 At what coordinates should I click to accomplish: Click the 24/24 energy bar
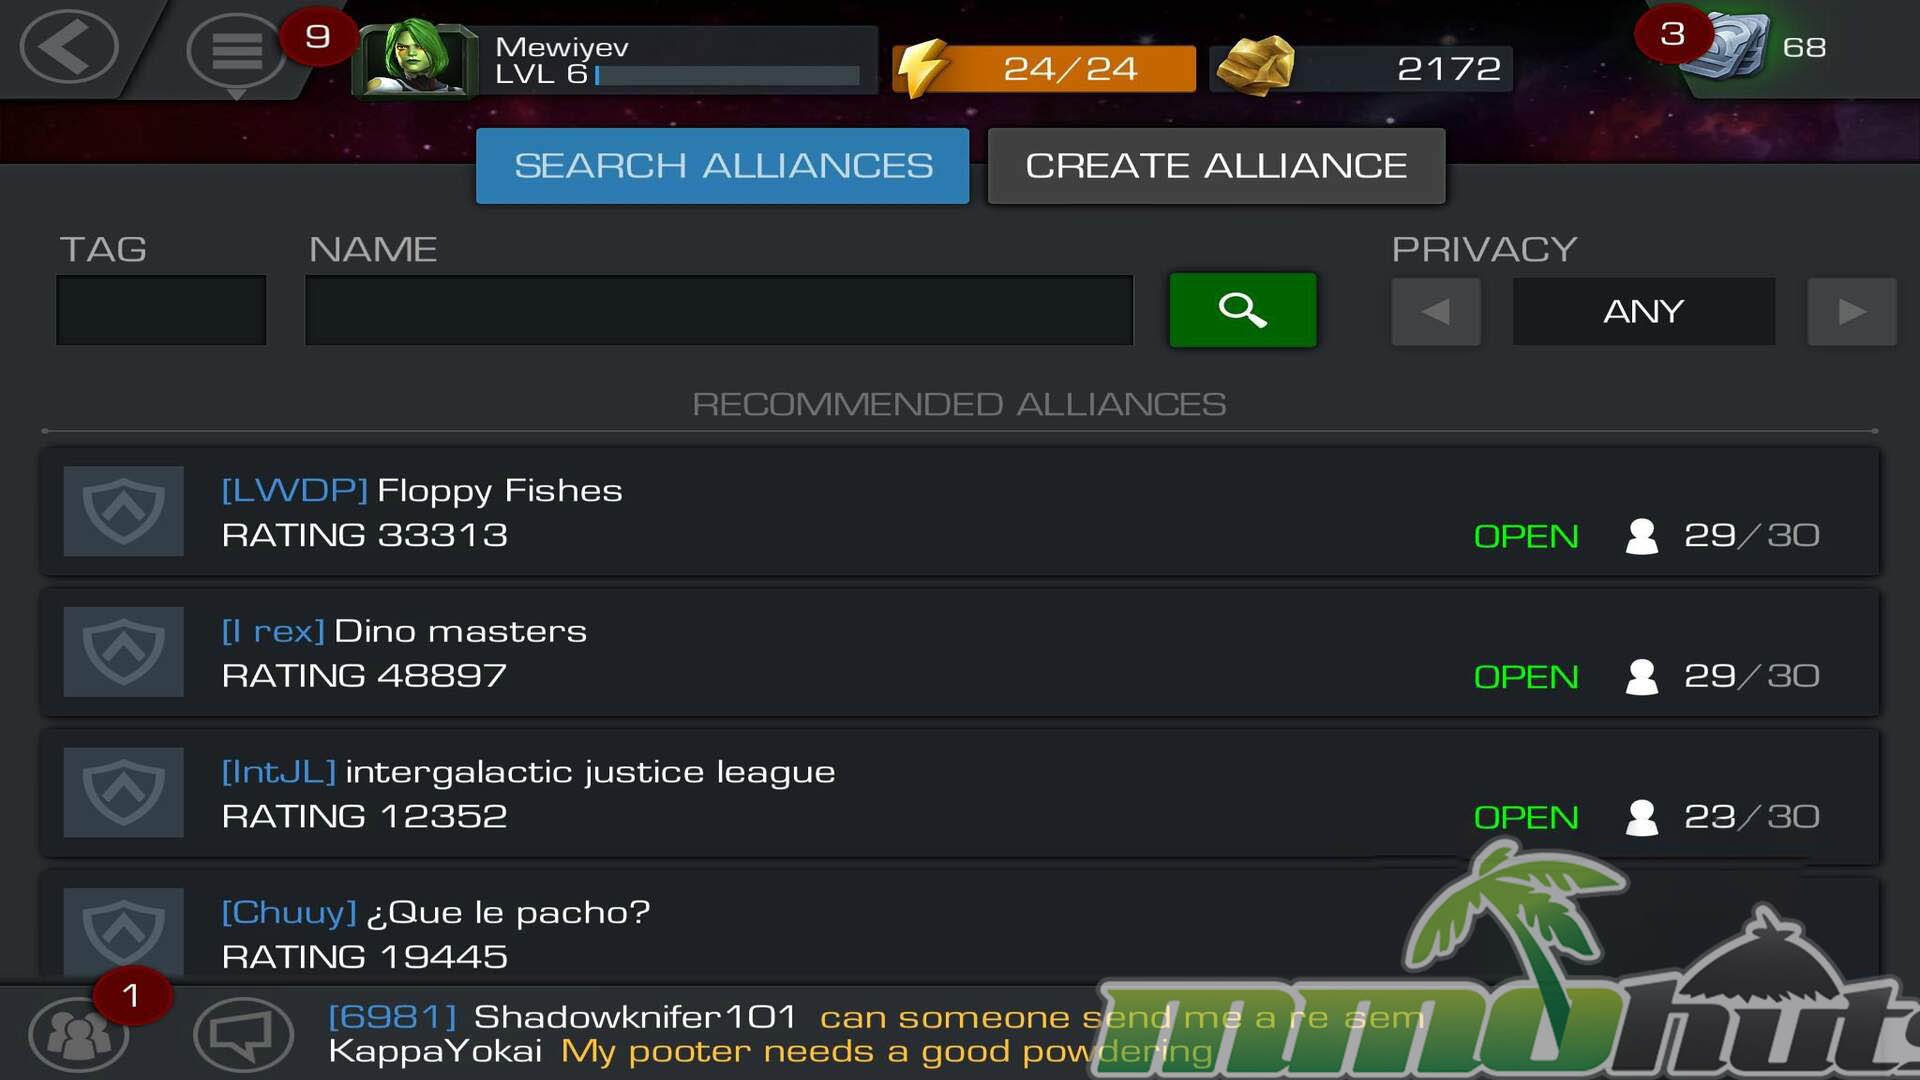pos(1045,68)
